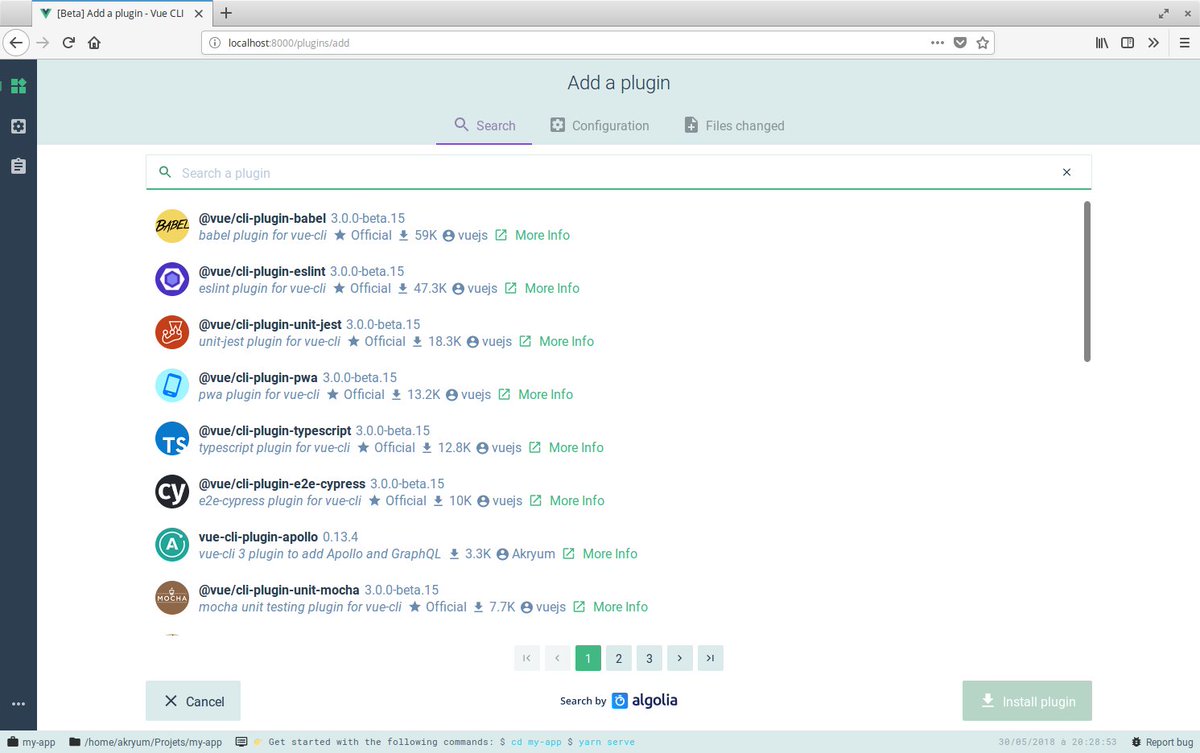Open More Info for cli-plugin-typescript

(x=565, y=447)
